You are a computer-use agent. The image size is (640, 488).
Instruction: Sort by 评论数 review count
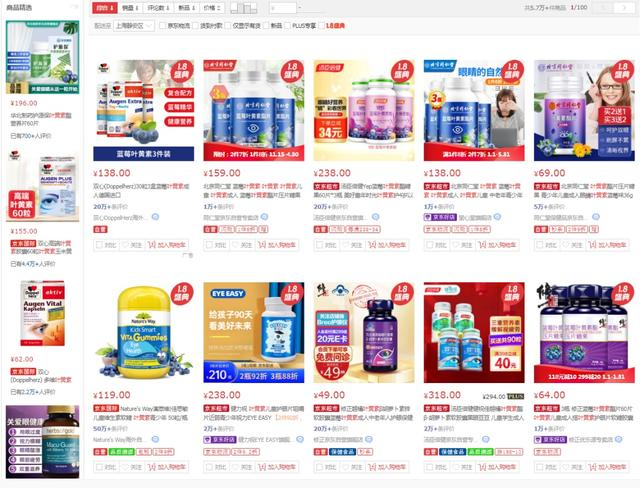tap(158, 8)
